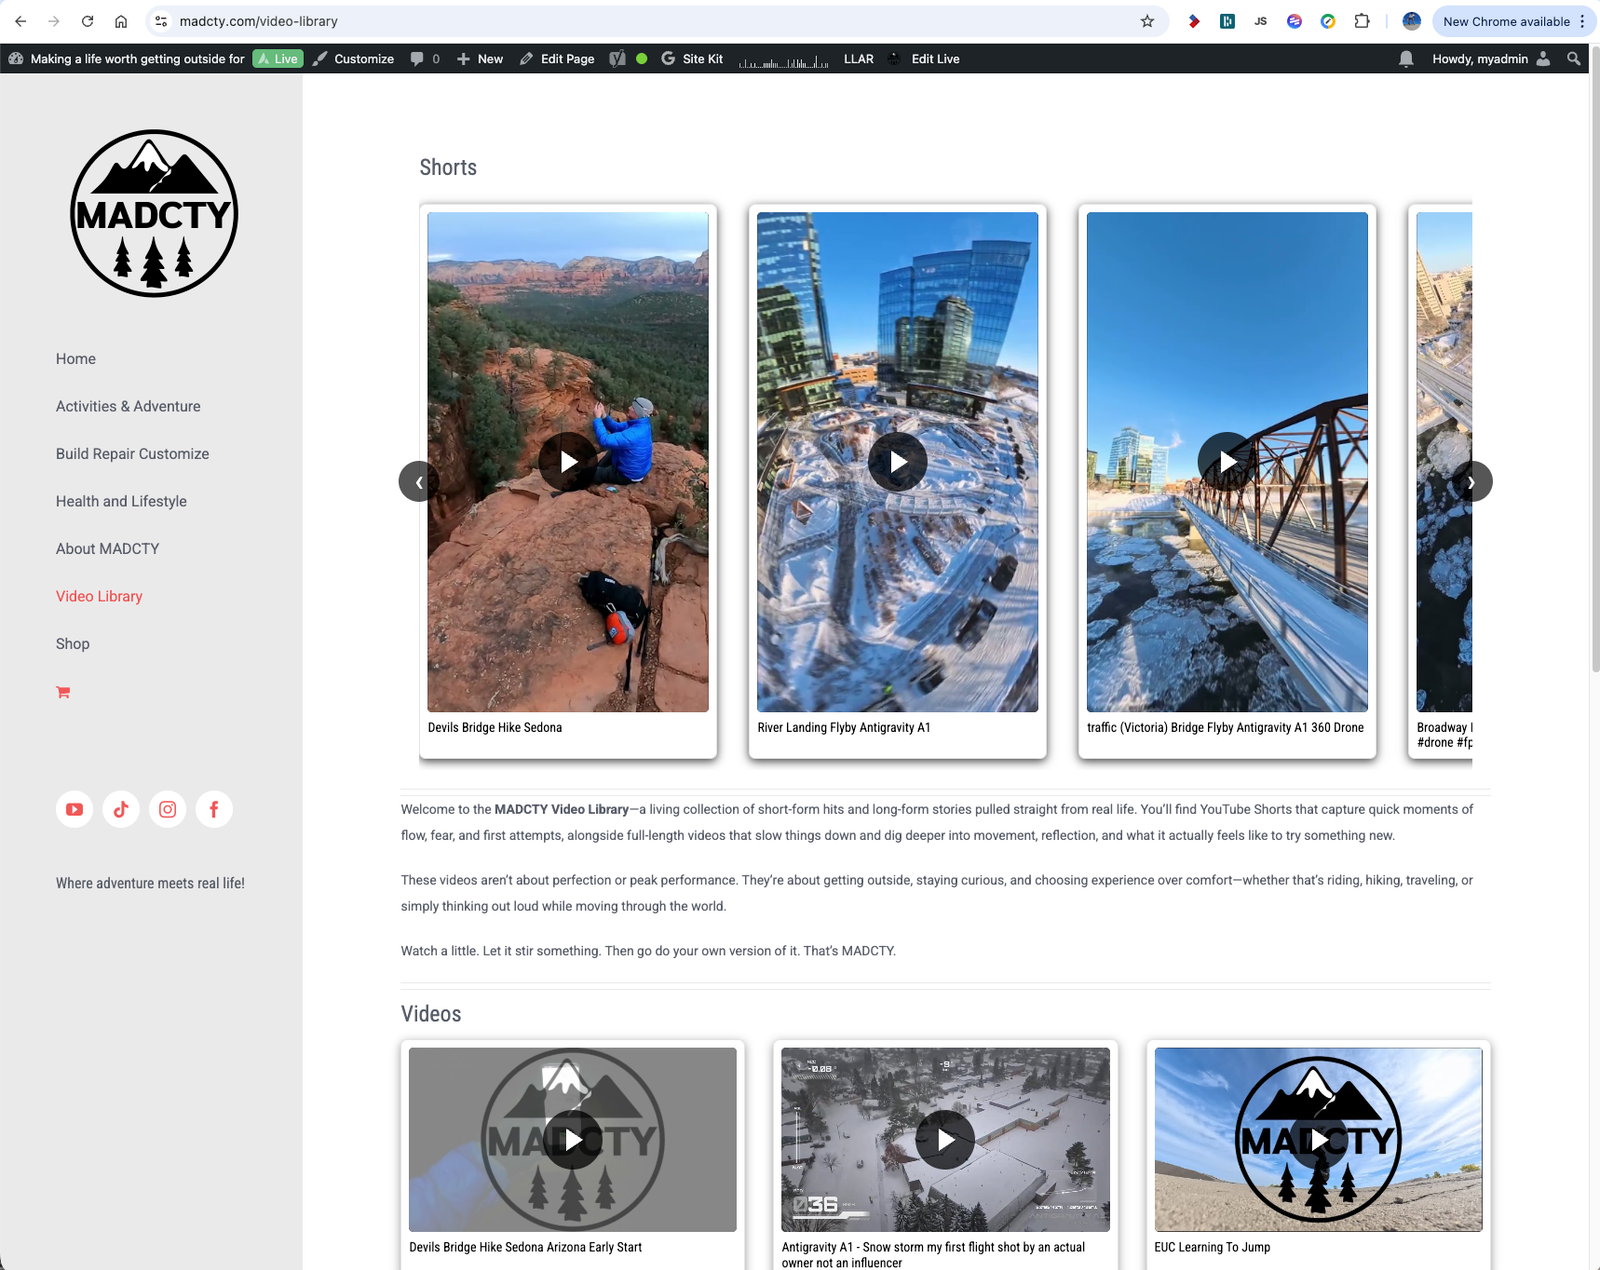The width and height of the screenshot is (1600, 1270).
Task: Click the red shopping cart icon
Action: (63, 692)
